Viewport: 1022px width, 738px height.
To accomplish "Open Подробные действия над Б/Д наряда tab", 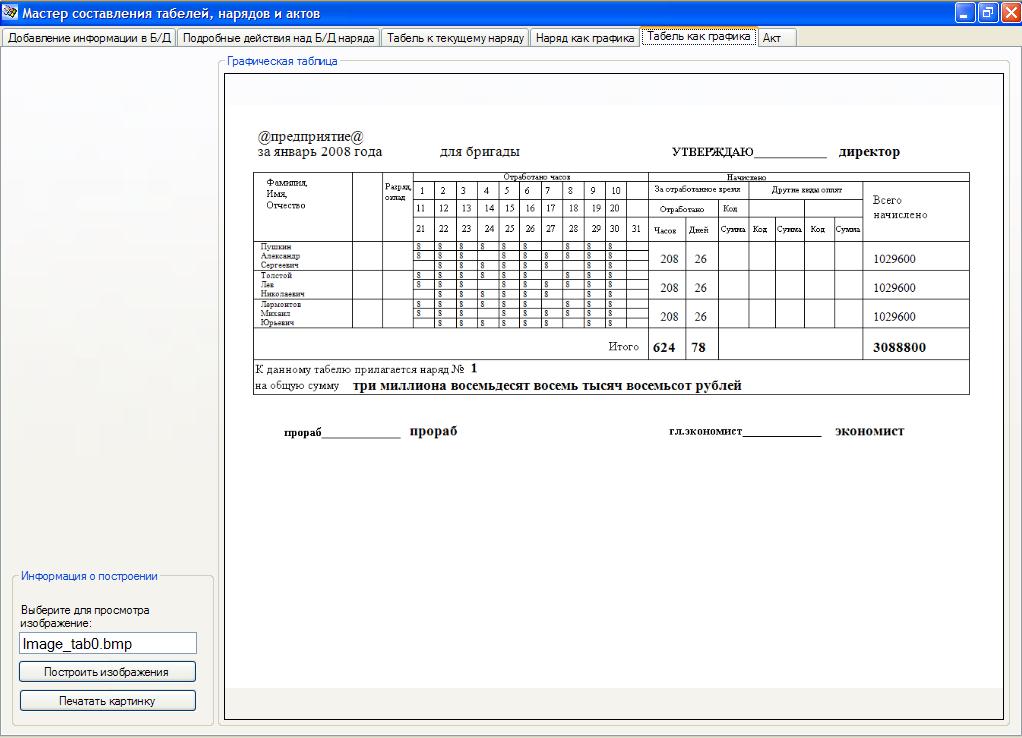I will click(x=279, y=38).
